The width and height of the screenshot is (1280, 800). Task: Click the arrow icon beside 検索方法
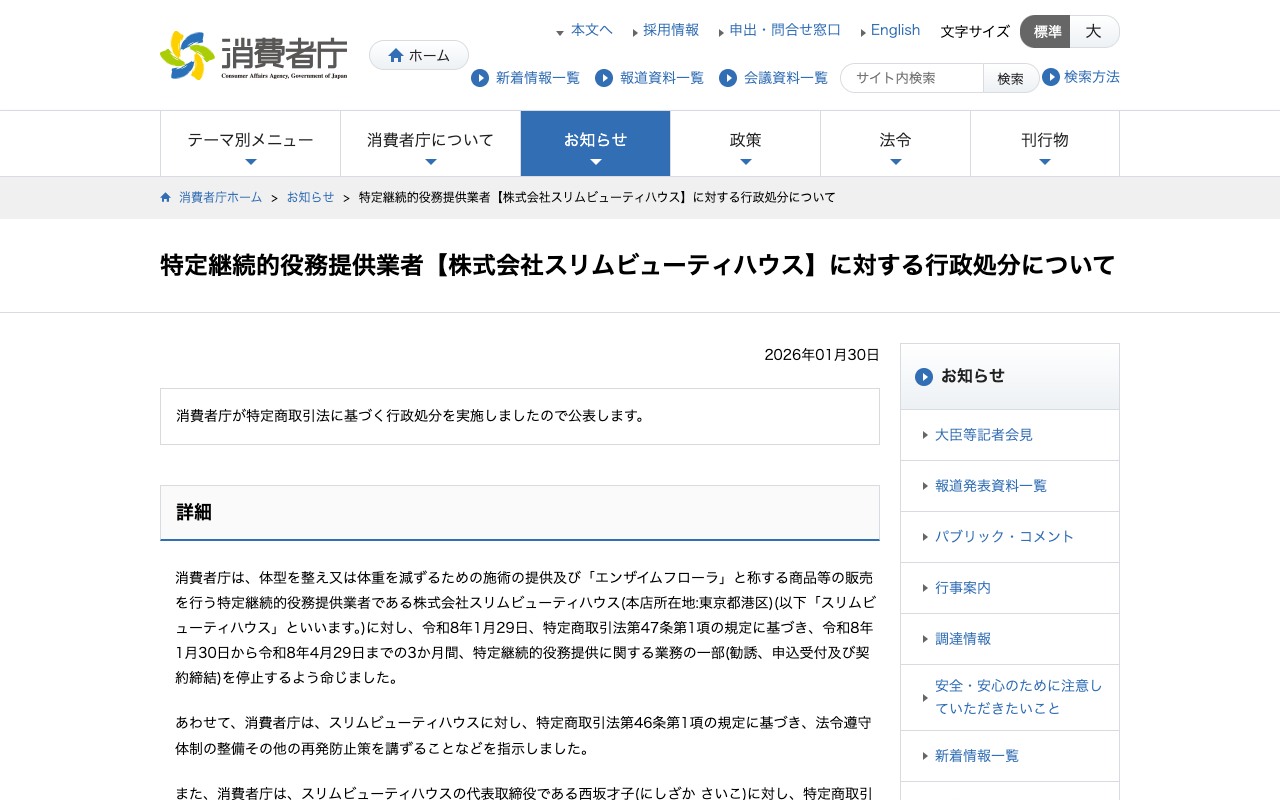click(1051, 77)
